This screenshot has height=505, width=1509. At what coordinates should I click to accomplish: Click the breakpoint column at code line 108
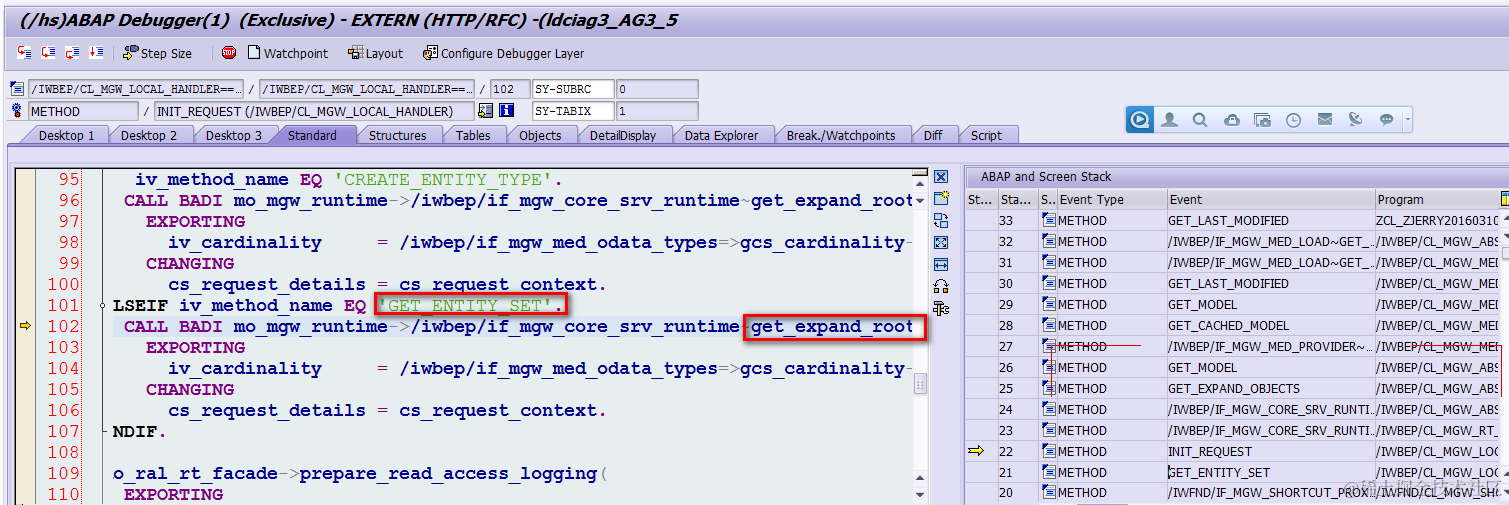coord(25,452)
